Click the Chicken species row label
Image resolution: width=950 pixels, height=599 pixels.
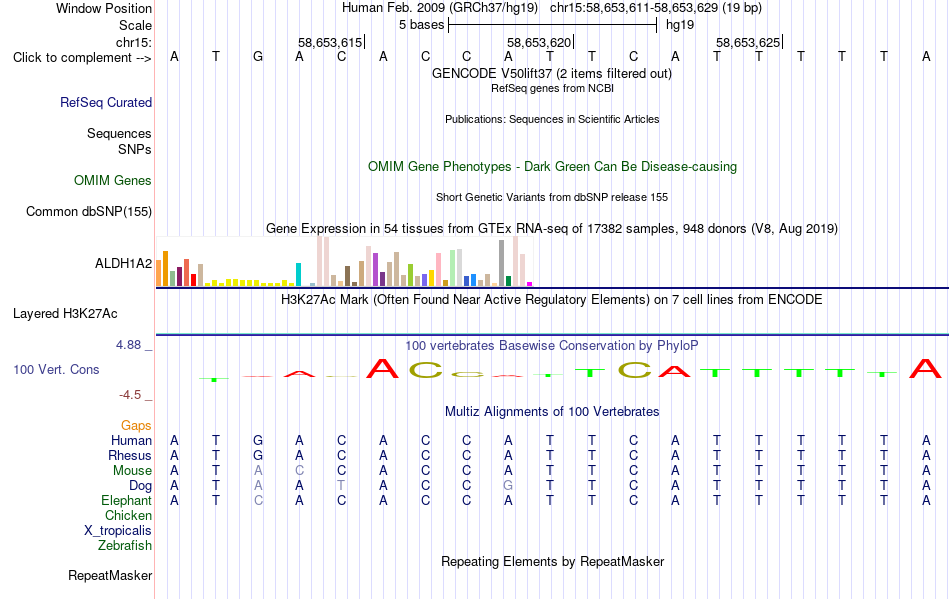pyautogui.click(x=128, y=515)
